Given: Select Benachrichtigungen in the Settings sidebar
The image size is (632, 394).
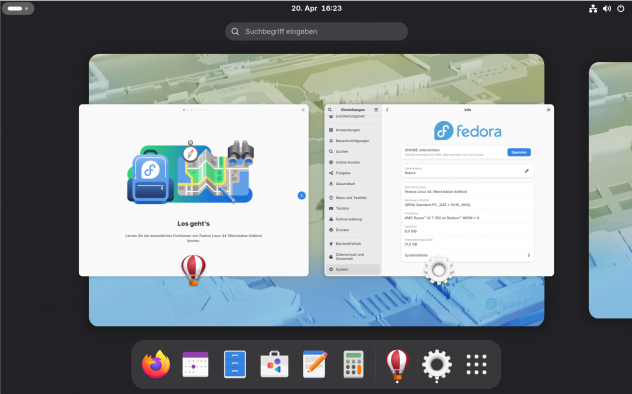Looking at the screenshot, I should 353,141.
